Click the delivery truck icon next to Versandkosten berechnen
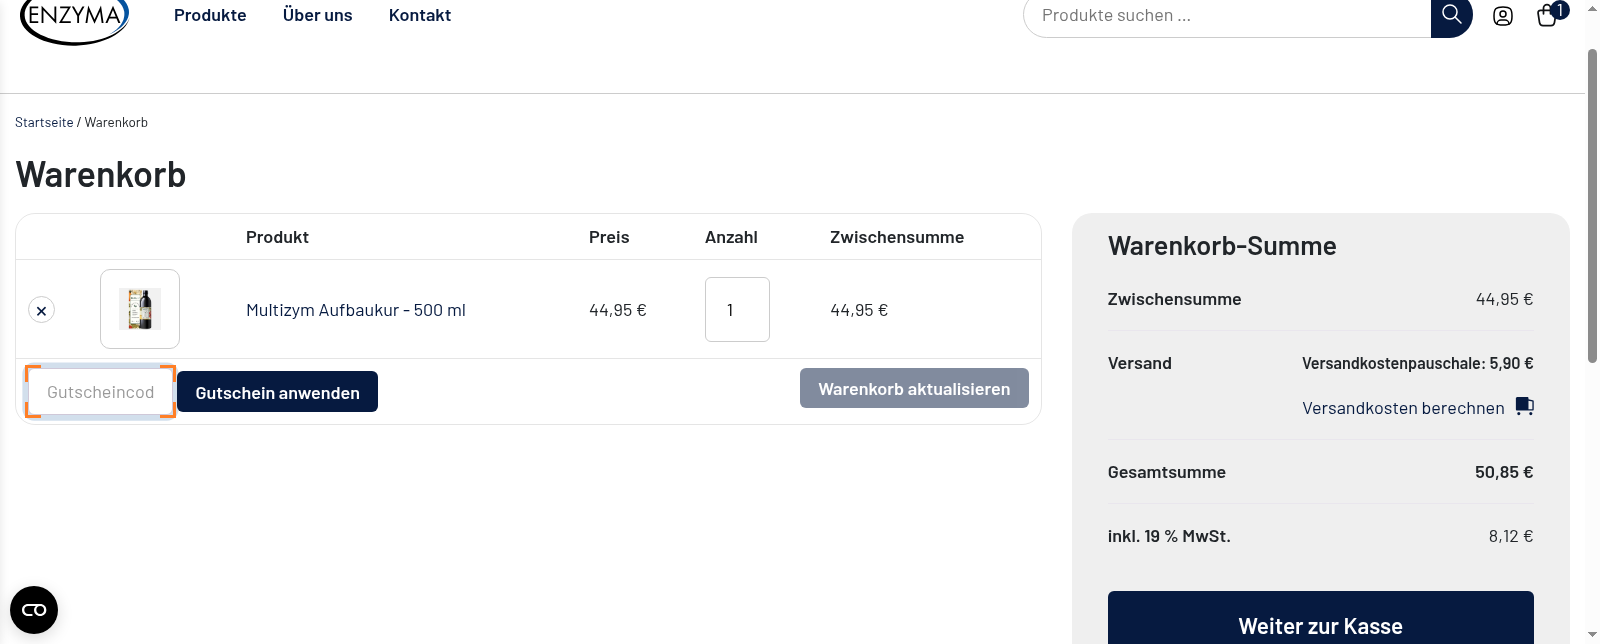The width and height of the screenshot is (1600, 644). pos(1524,406)
